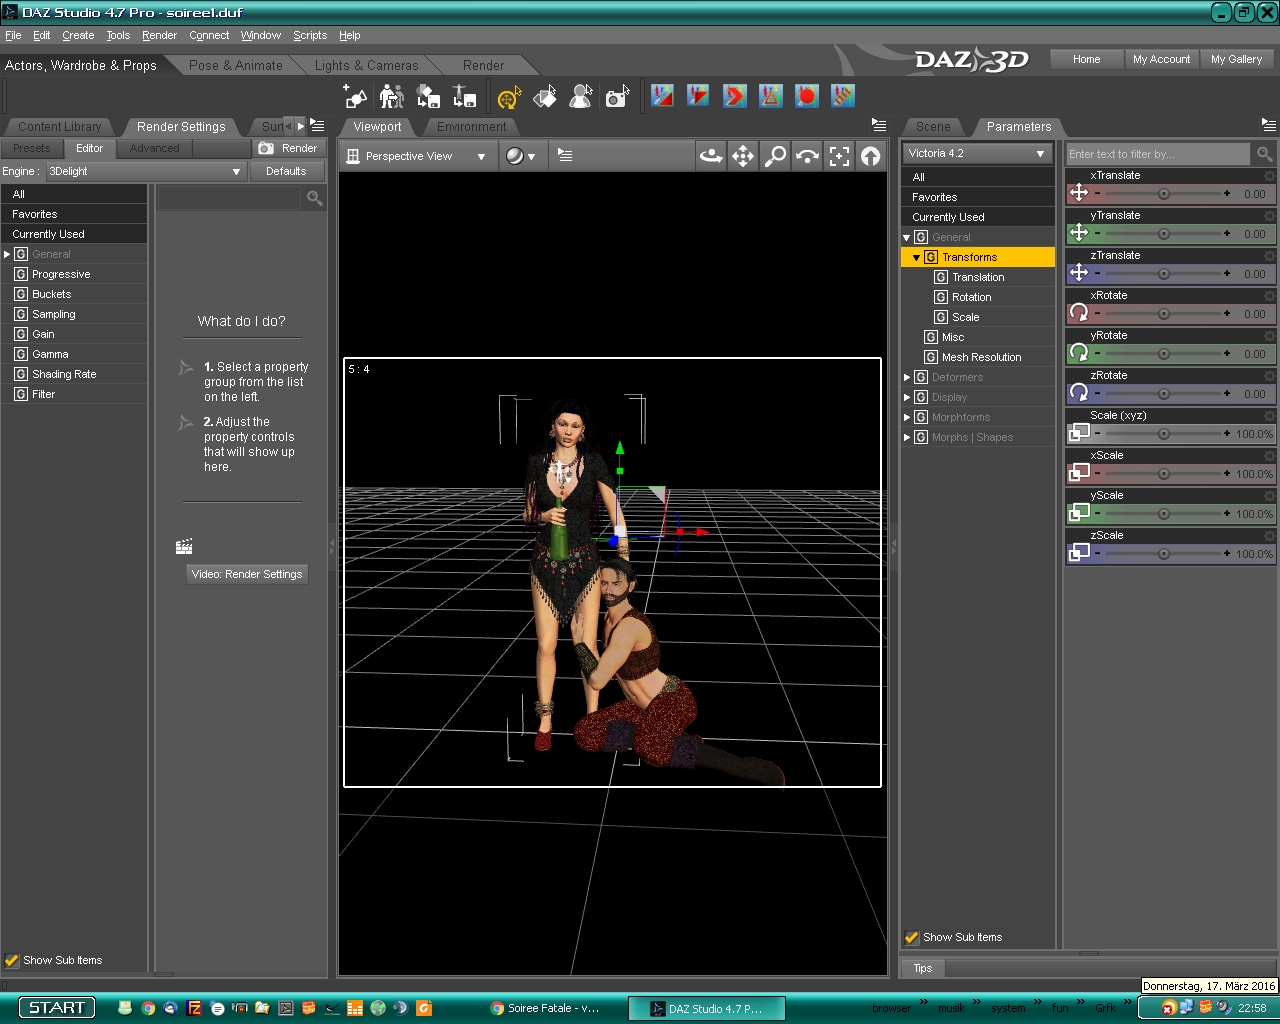The width and height of the screenshot is (1280, 1024).
Task: Open the Advanced tab in Render Settings
Action: coord(154,148)
